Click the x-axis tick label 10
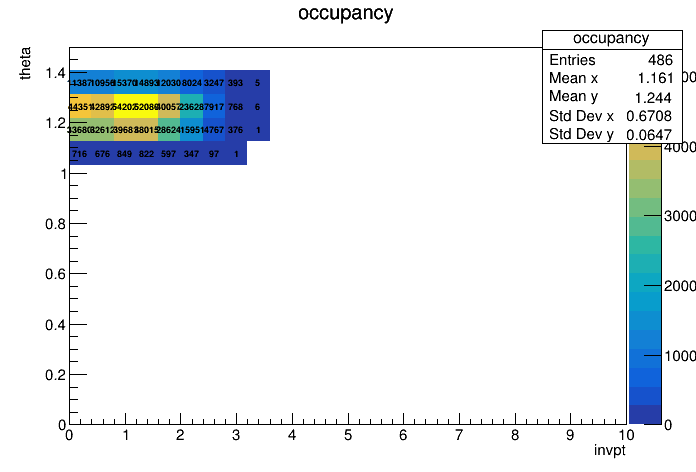 pyautogui.click(x=626, y=435)
